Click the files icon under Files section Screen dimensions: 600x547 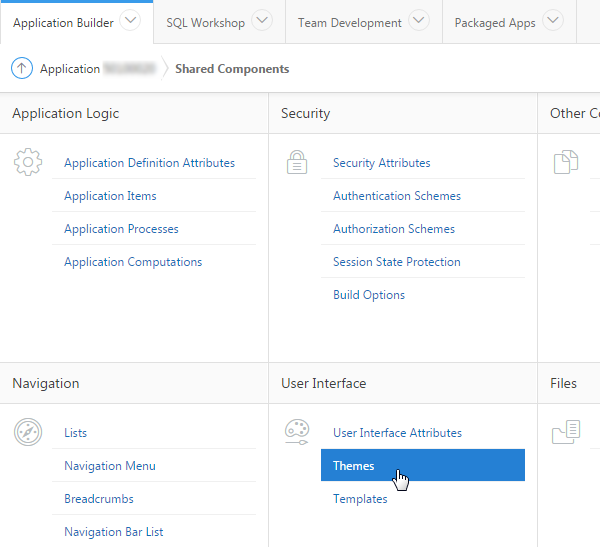click(566, 432)
